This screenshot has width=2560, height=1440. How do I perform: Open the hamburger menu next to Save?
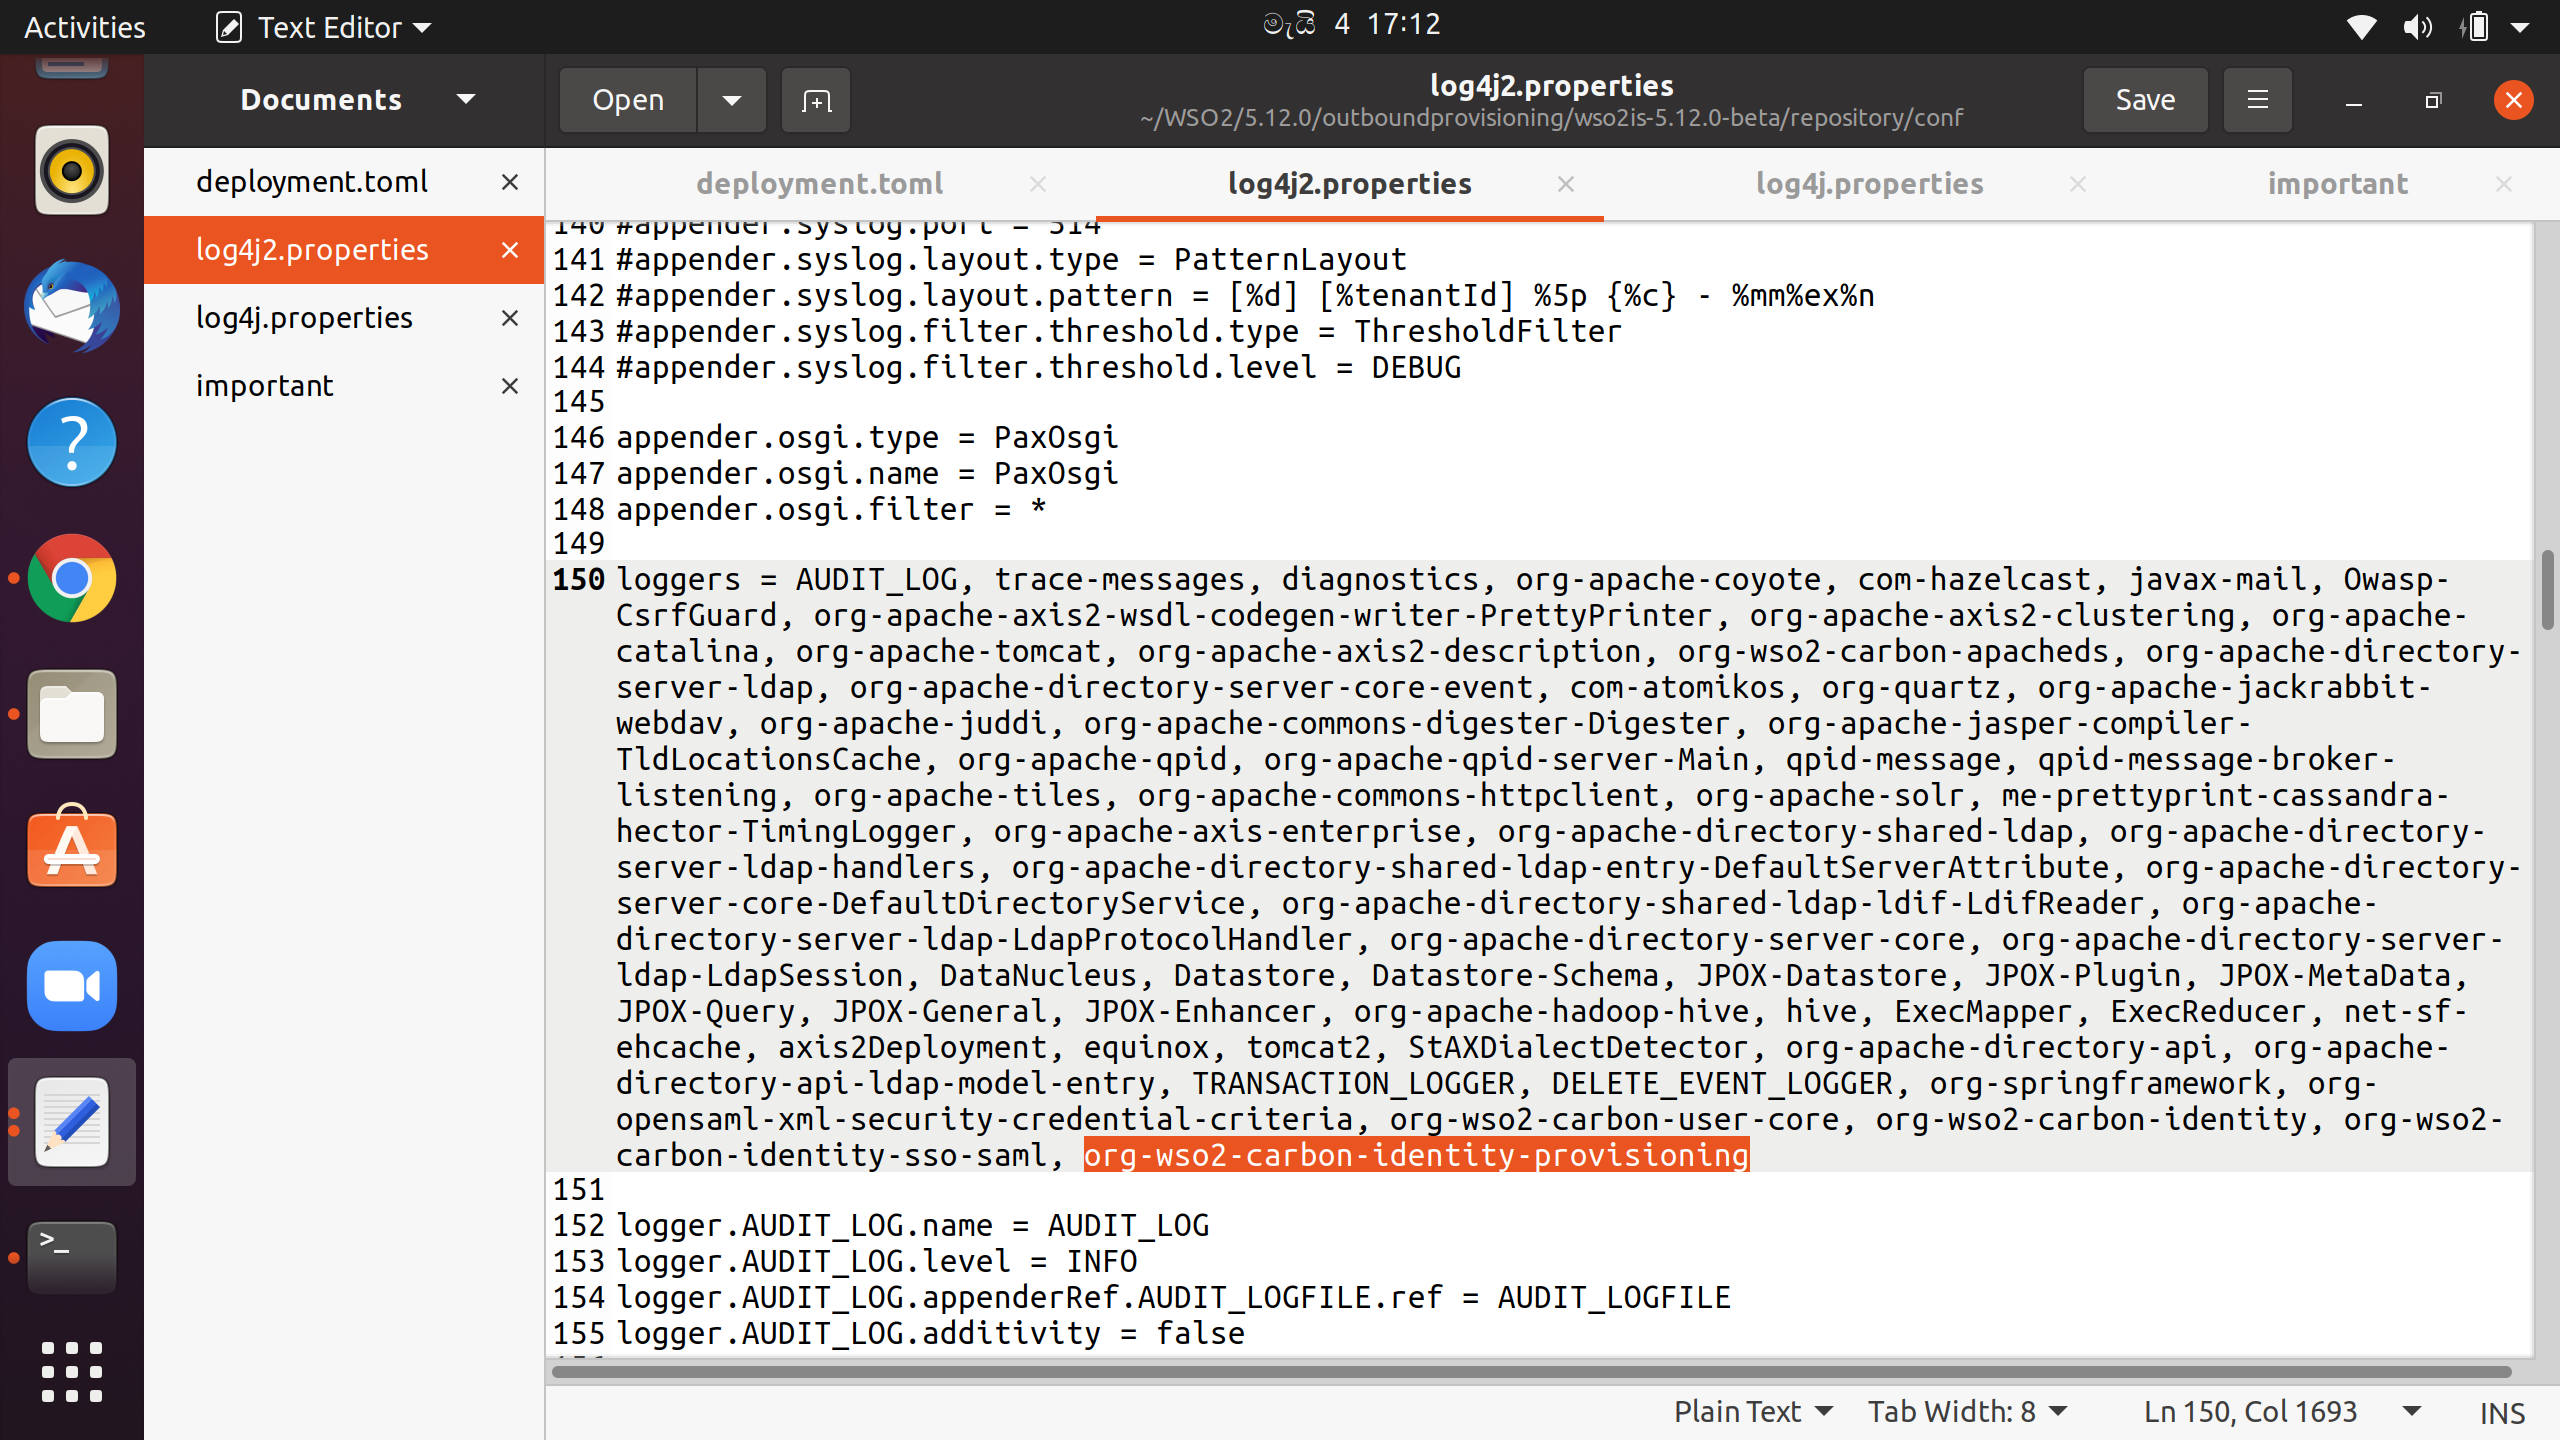(2257, 100)
